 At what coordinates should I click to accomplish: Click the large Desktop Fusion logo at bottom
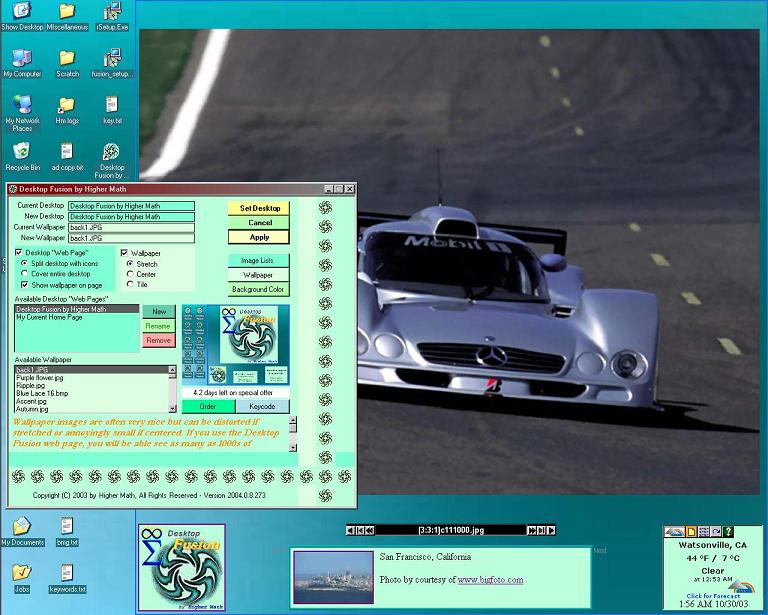[182, 568]
